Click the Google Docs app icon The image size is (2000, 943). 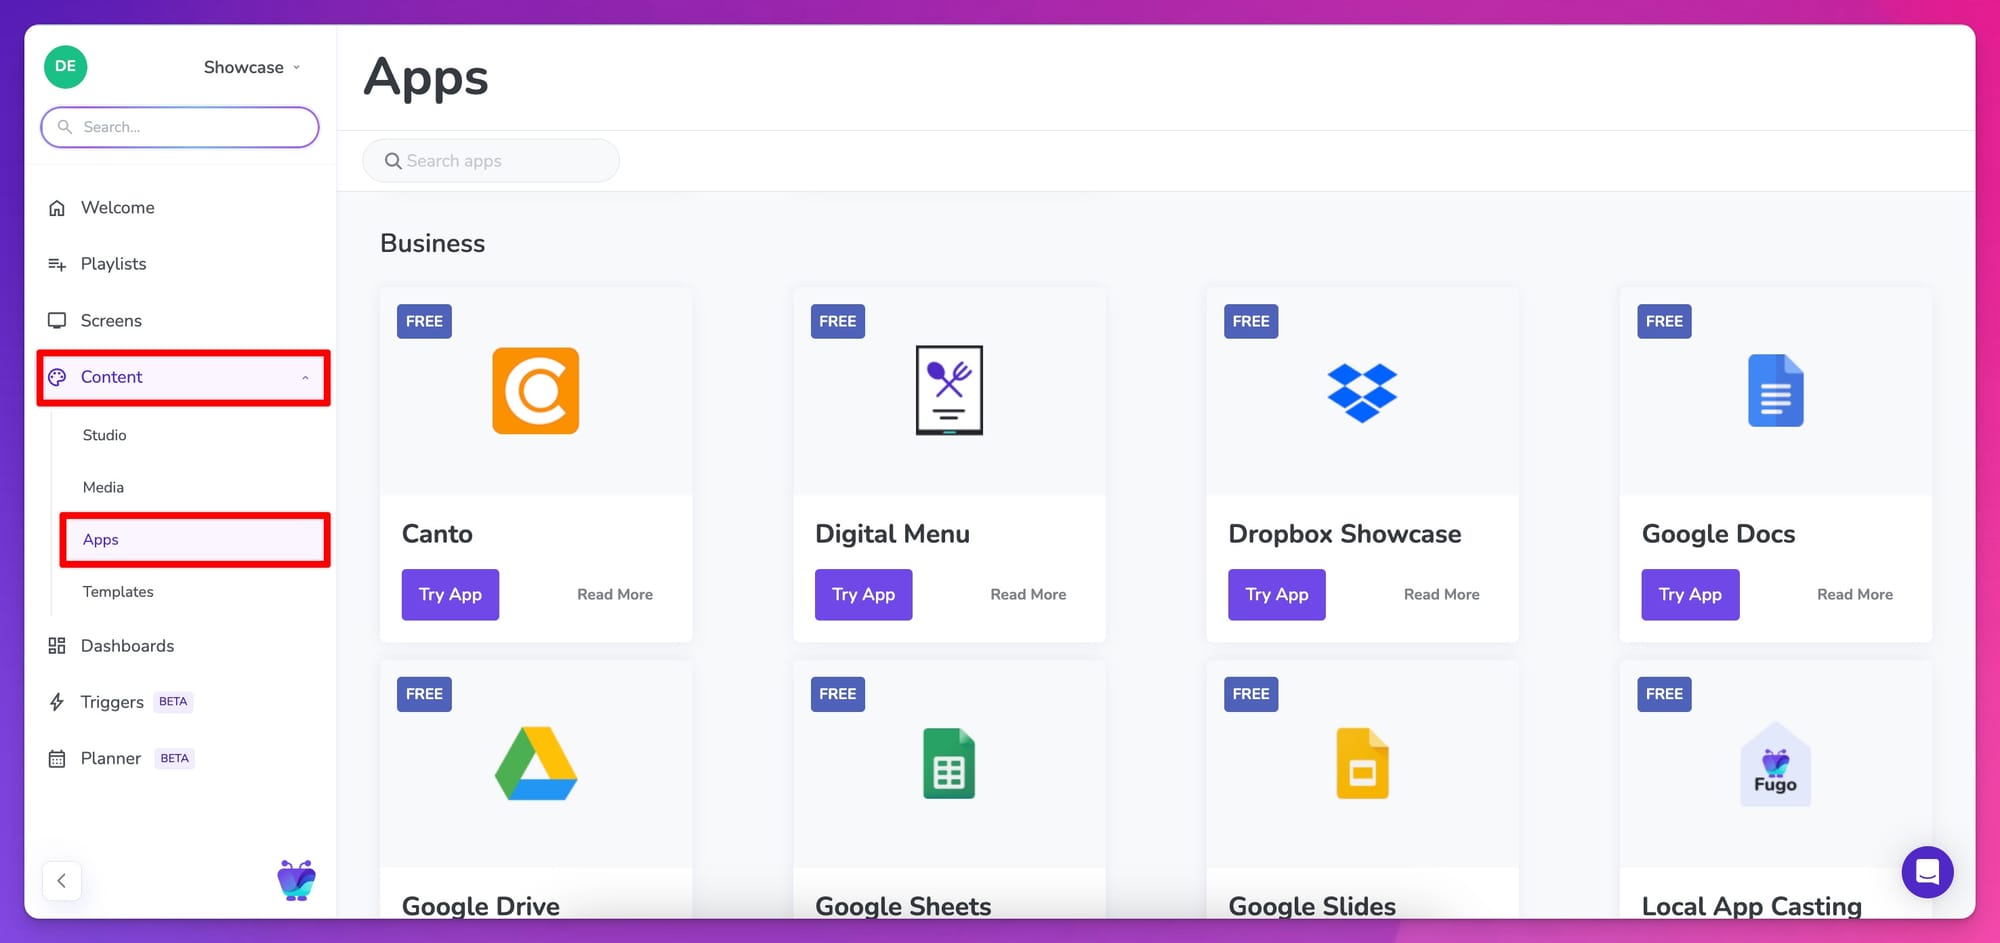tap(1775, 391)
